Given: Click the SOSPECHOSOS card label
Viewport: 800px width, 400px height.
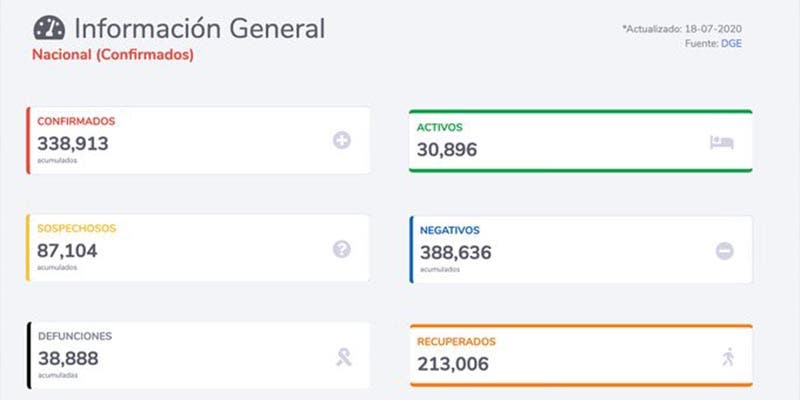Looking at the screenshot, I should pos(77,229).
